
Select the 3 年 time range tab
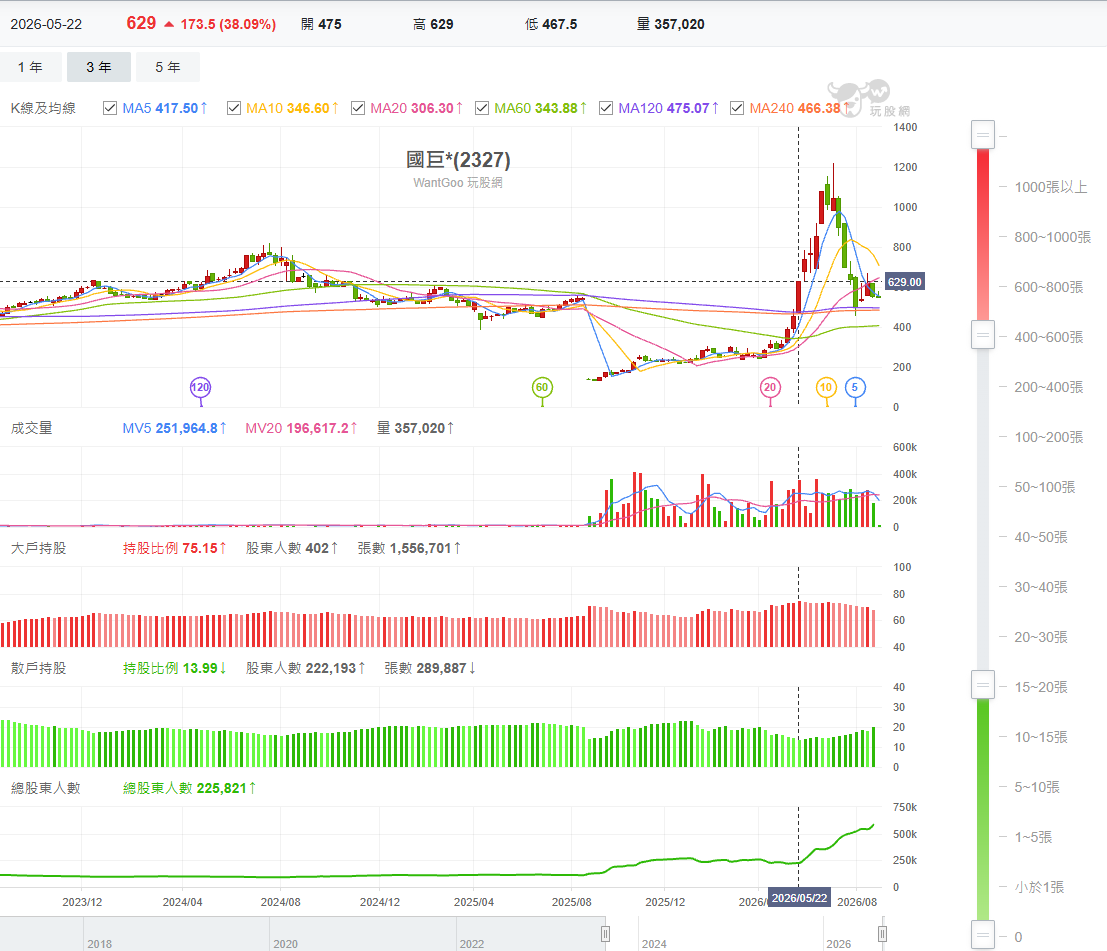click(x=99, y=67)
